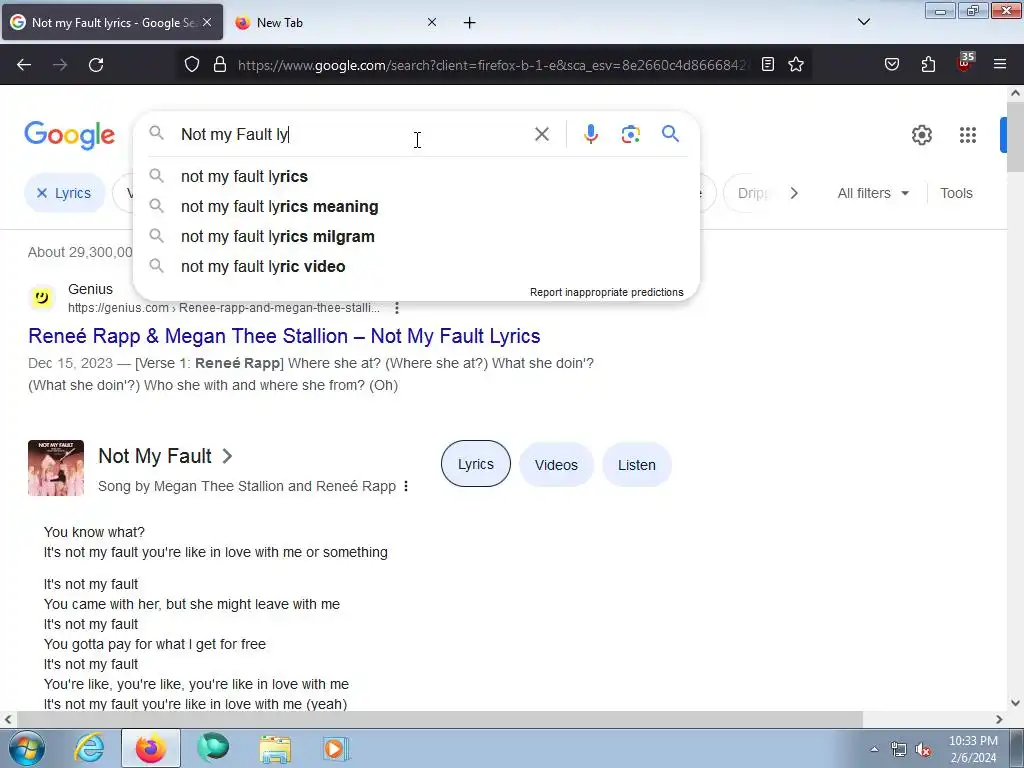Click in the Google search input field

pyautogui.click(x=353, y=134)
